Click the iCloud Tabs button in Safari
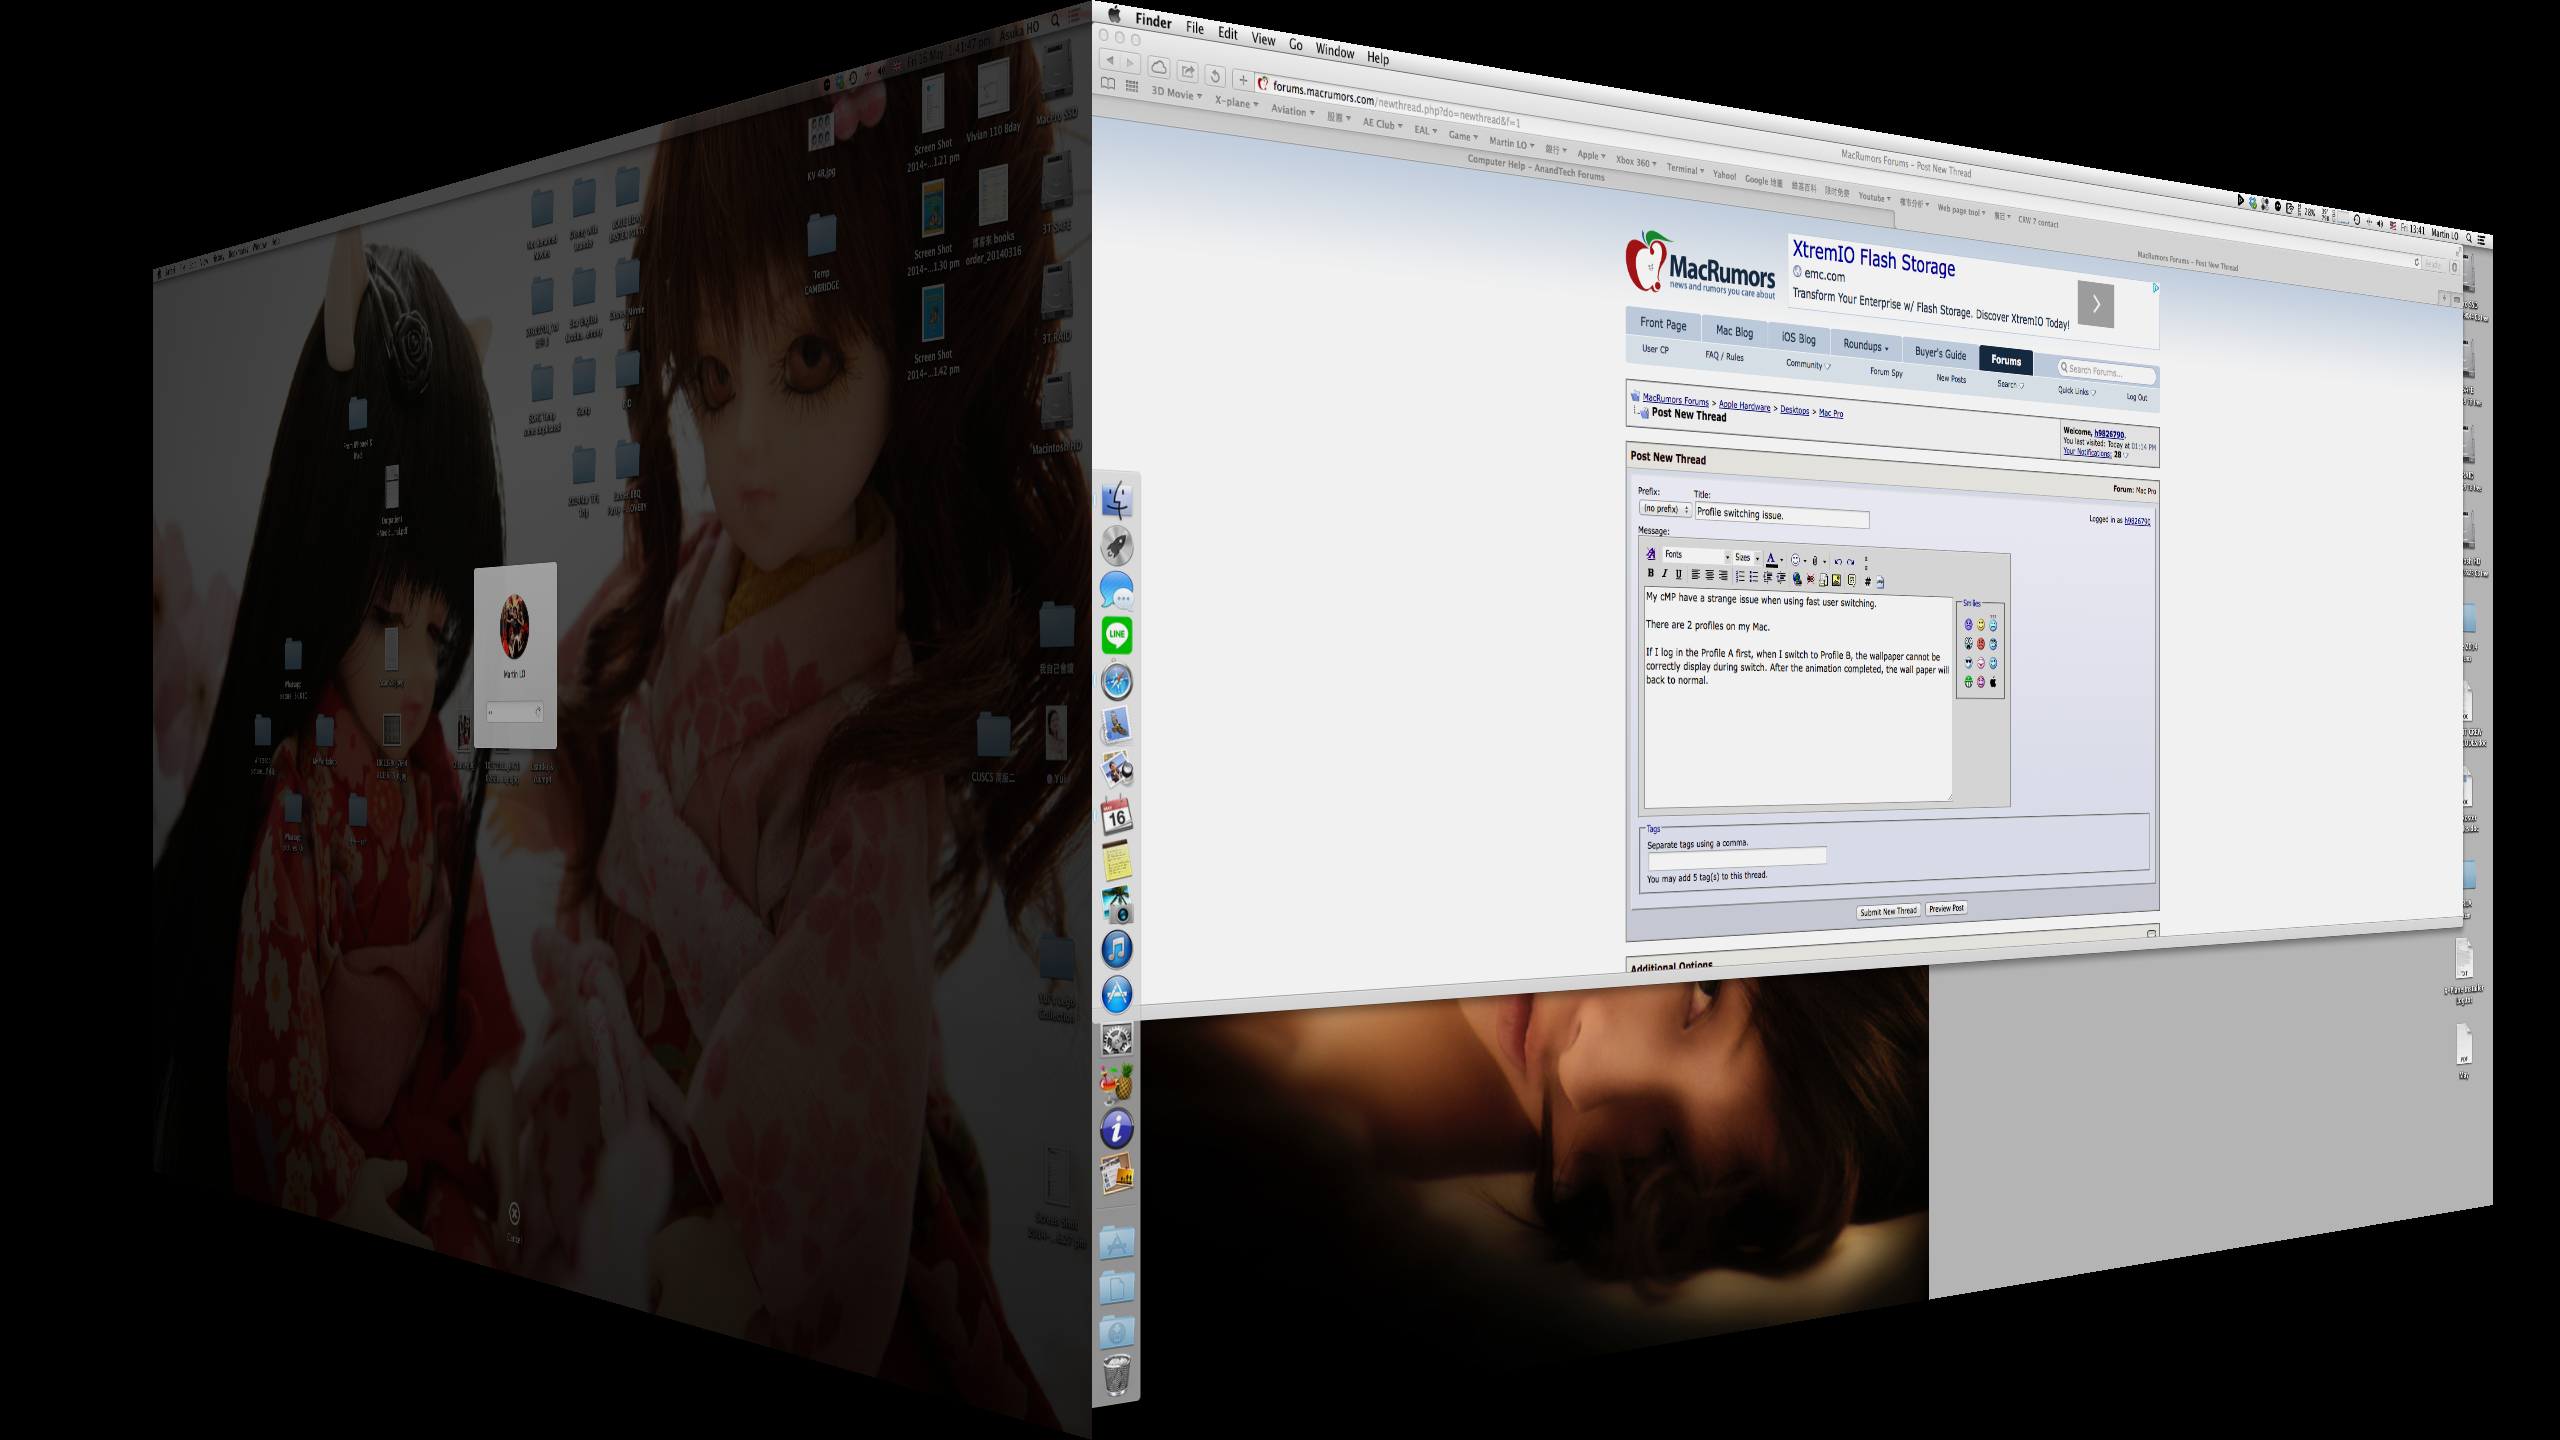Viewport: 2560px width, 1440px height. [x=1158, y=67]
